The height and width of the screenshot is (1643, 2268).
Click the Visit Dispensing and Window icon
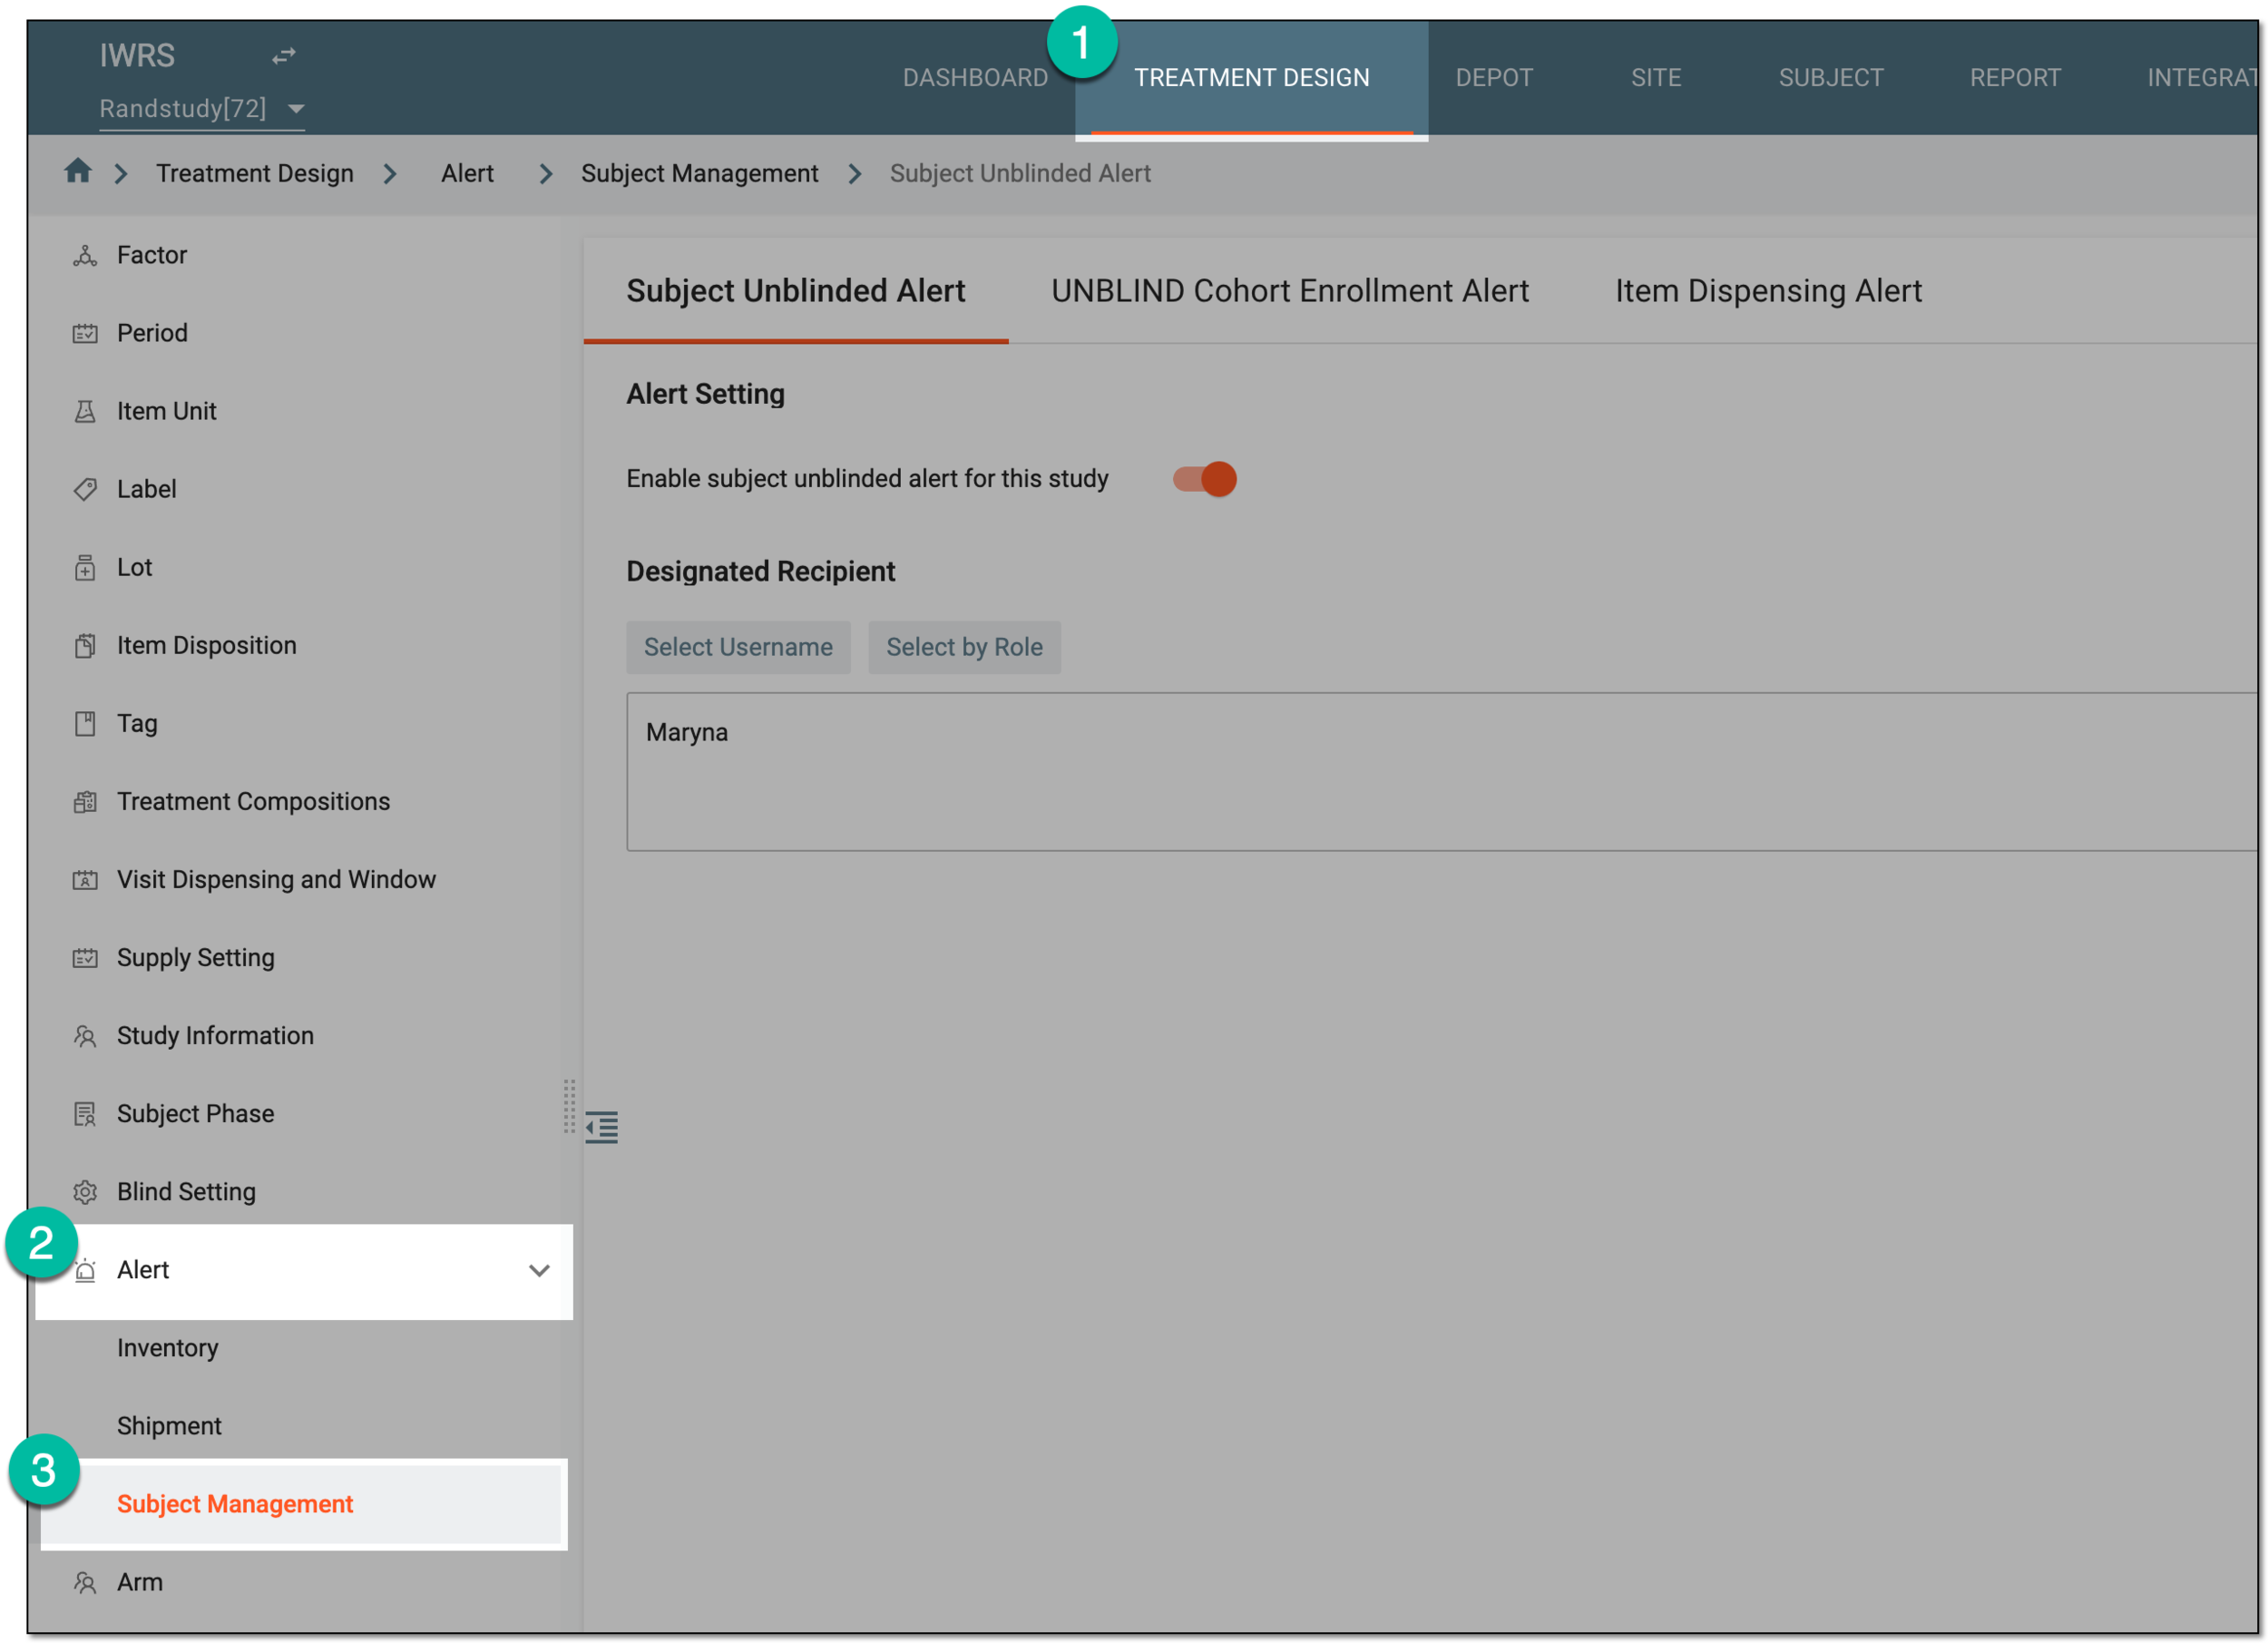pos(85,880)
